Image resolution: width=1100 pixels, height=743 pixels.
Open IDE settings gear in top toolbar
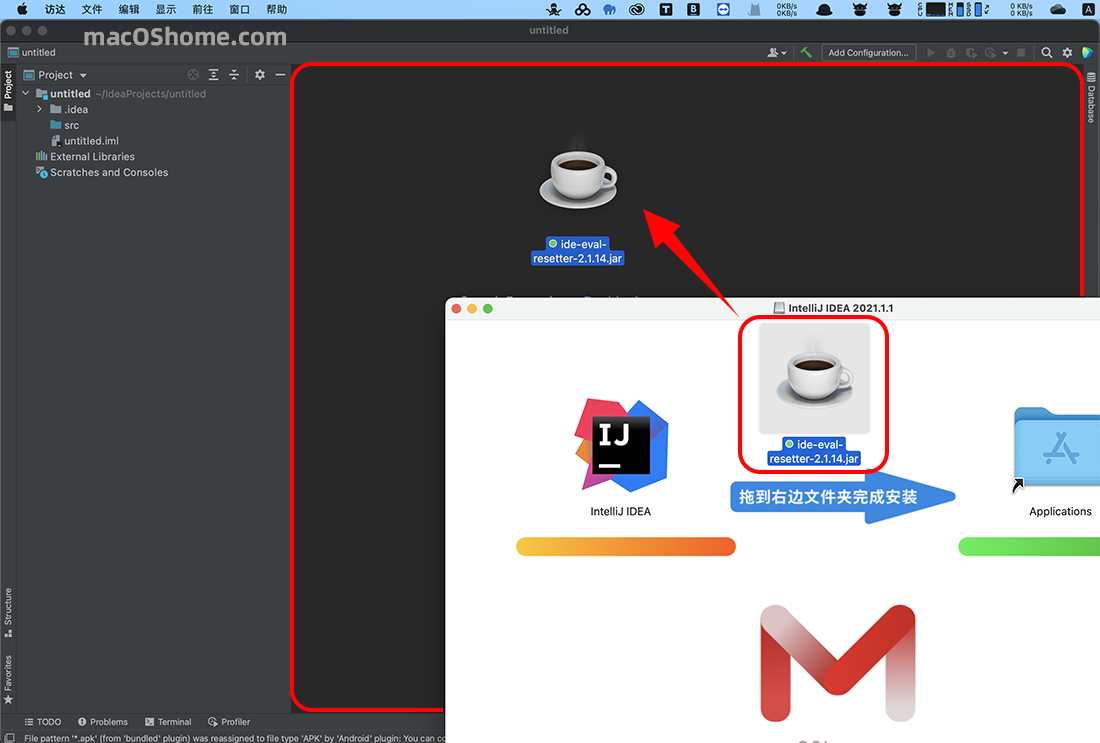[1067, 53]
